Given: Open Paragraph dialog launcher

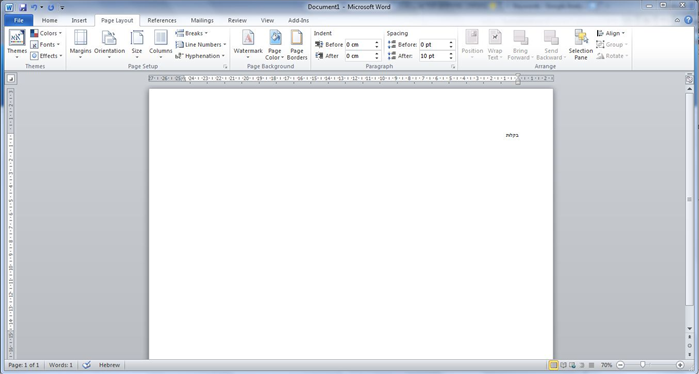Looking at the screenshot, I should tap(453, 66).
